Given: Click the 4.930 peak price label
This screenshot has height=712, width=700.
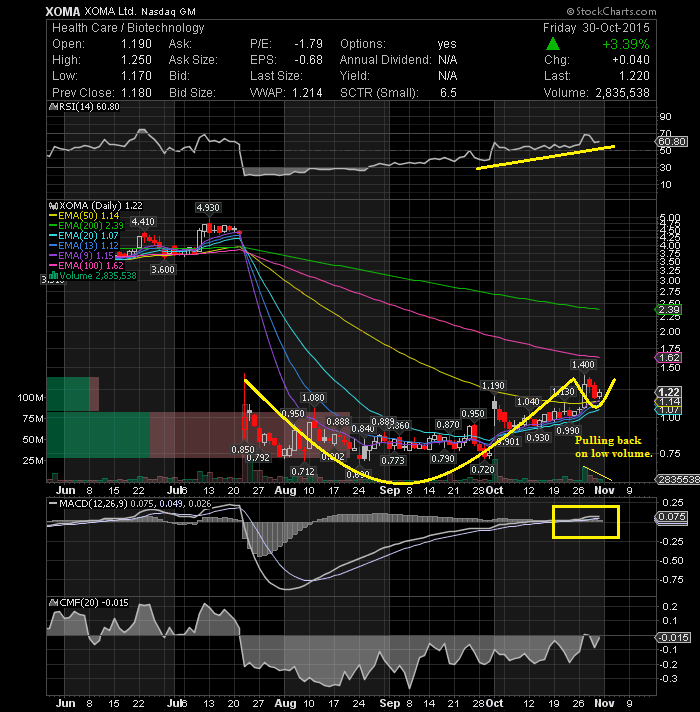Looking at the screenshot, I should tap(207, 208).
